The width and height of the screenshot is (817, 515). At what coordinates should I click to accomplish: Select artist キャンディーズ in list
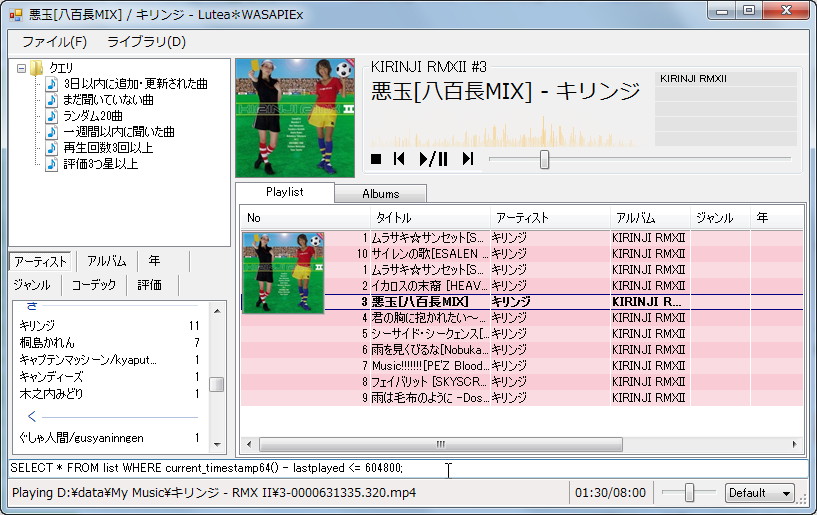tap(109, 377)
